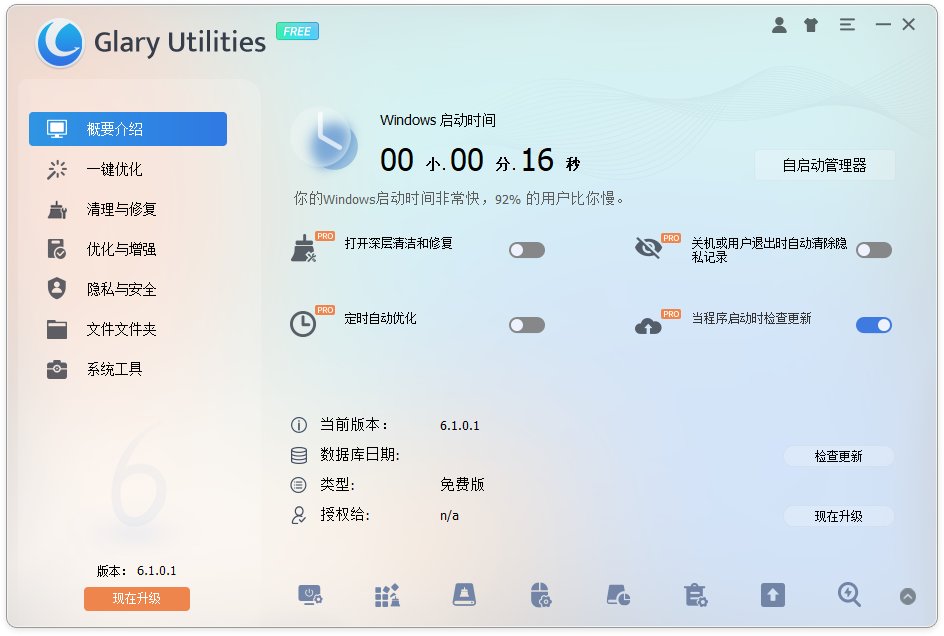Open the grid-and-broom cleanup icon in bottom bar
The image size is (944, 636).
[387, 596]
